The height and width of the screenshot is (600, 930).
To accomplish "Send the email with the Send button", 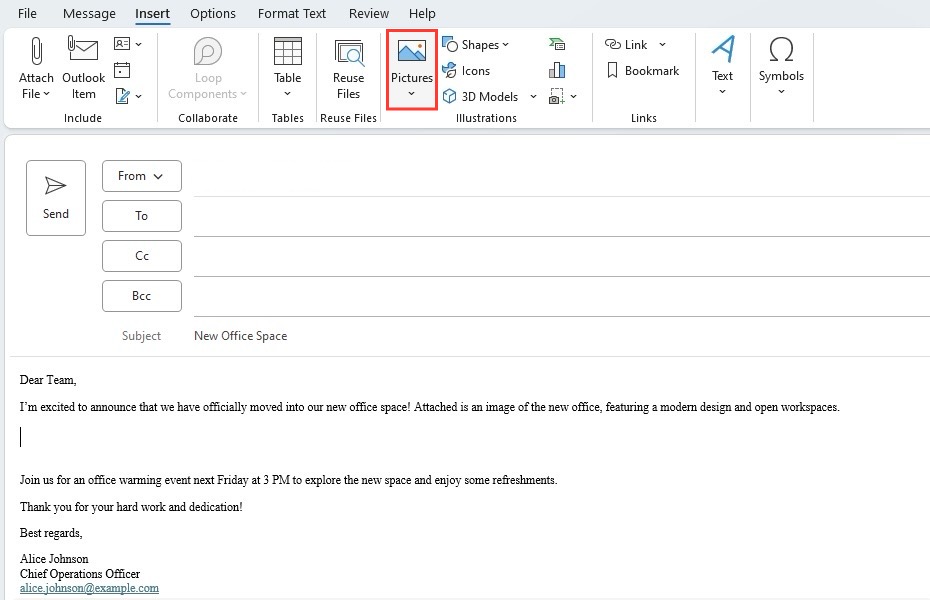I will [56, 198].
